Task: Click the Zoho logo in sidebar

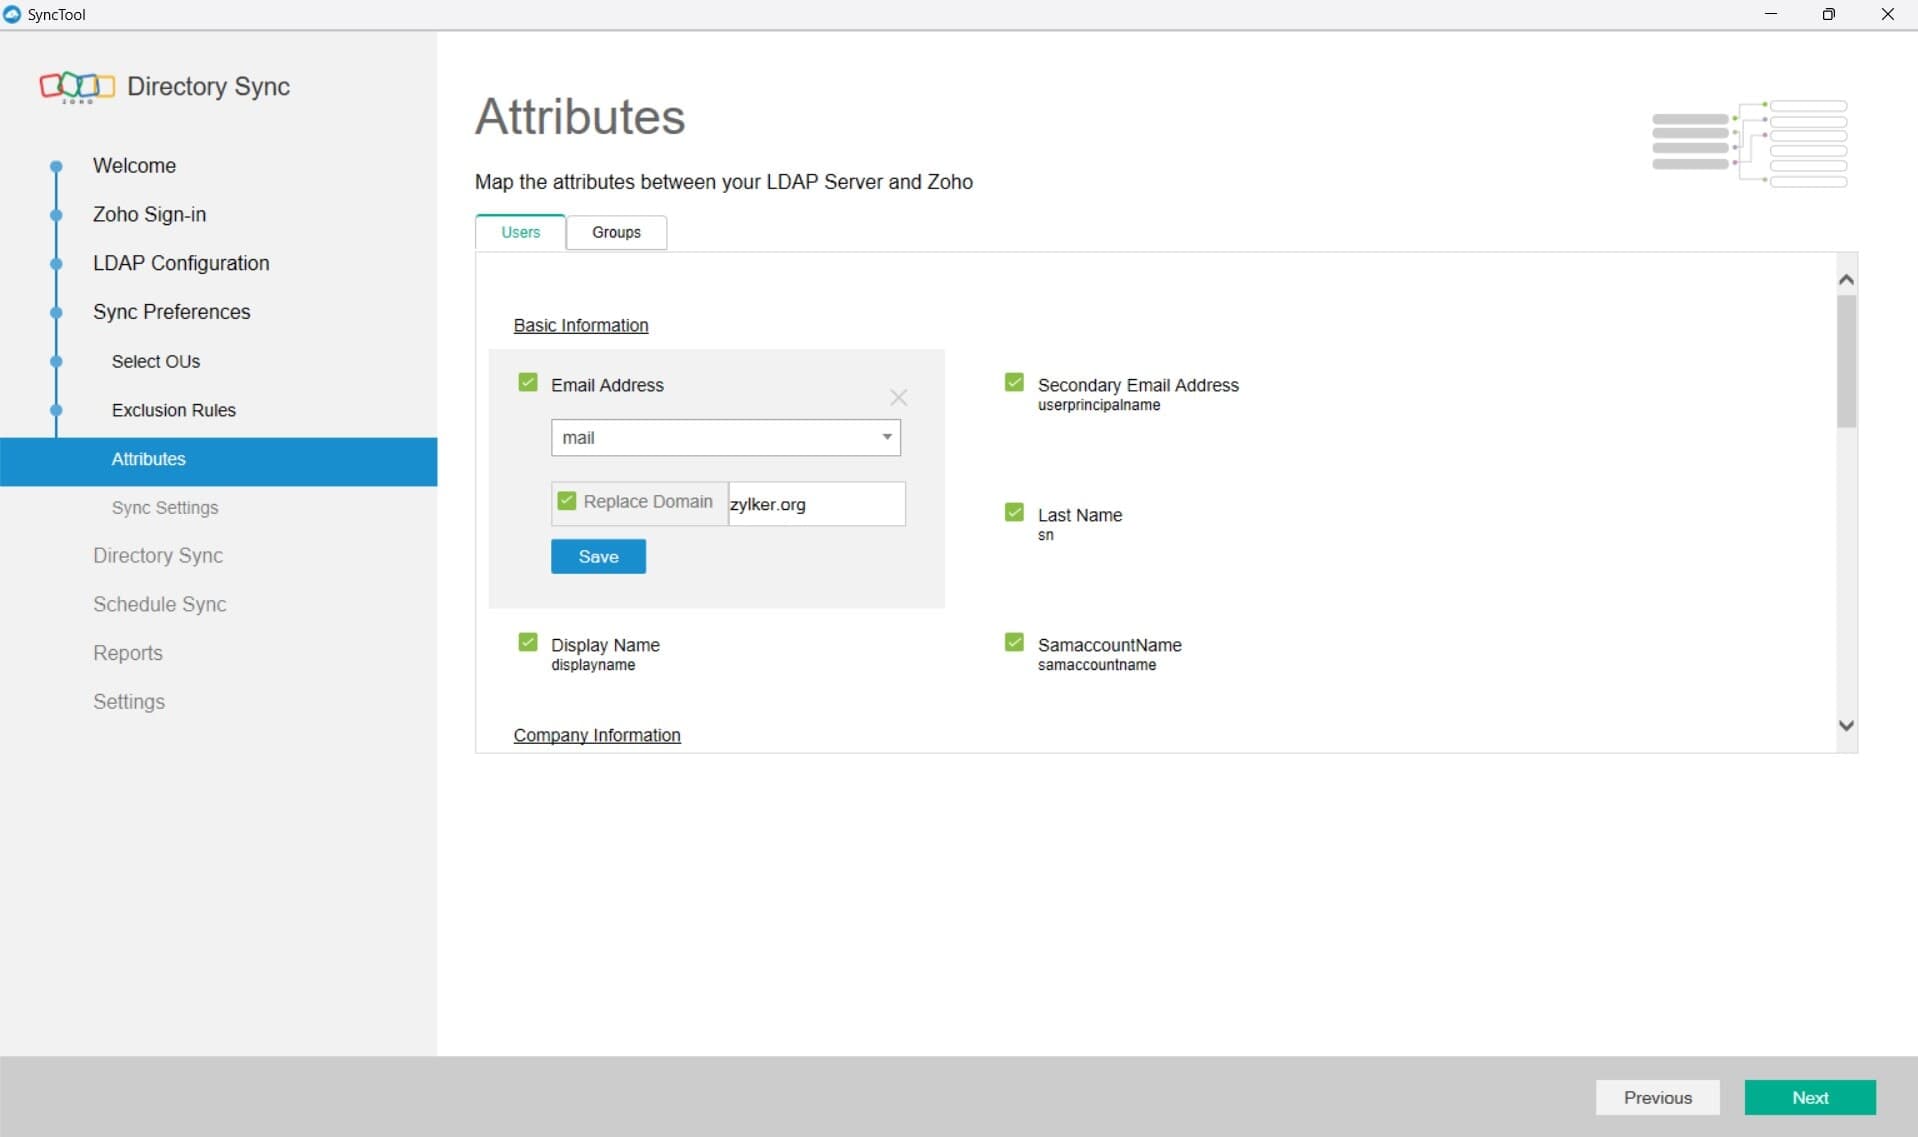Action: pos(77,87)
